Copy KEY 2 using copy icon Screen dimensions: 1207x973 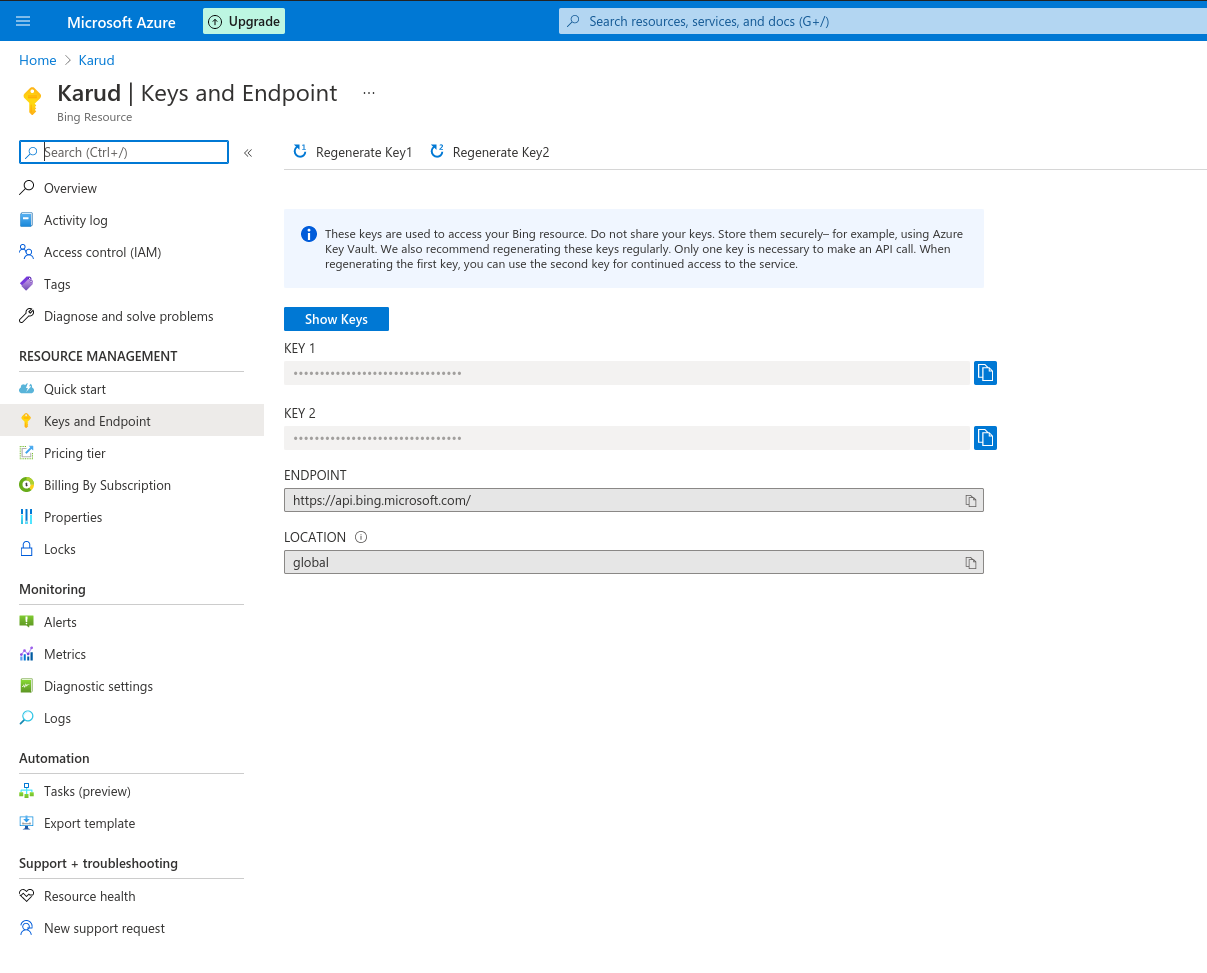pyautogui.click(x=985, y=438)
